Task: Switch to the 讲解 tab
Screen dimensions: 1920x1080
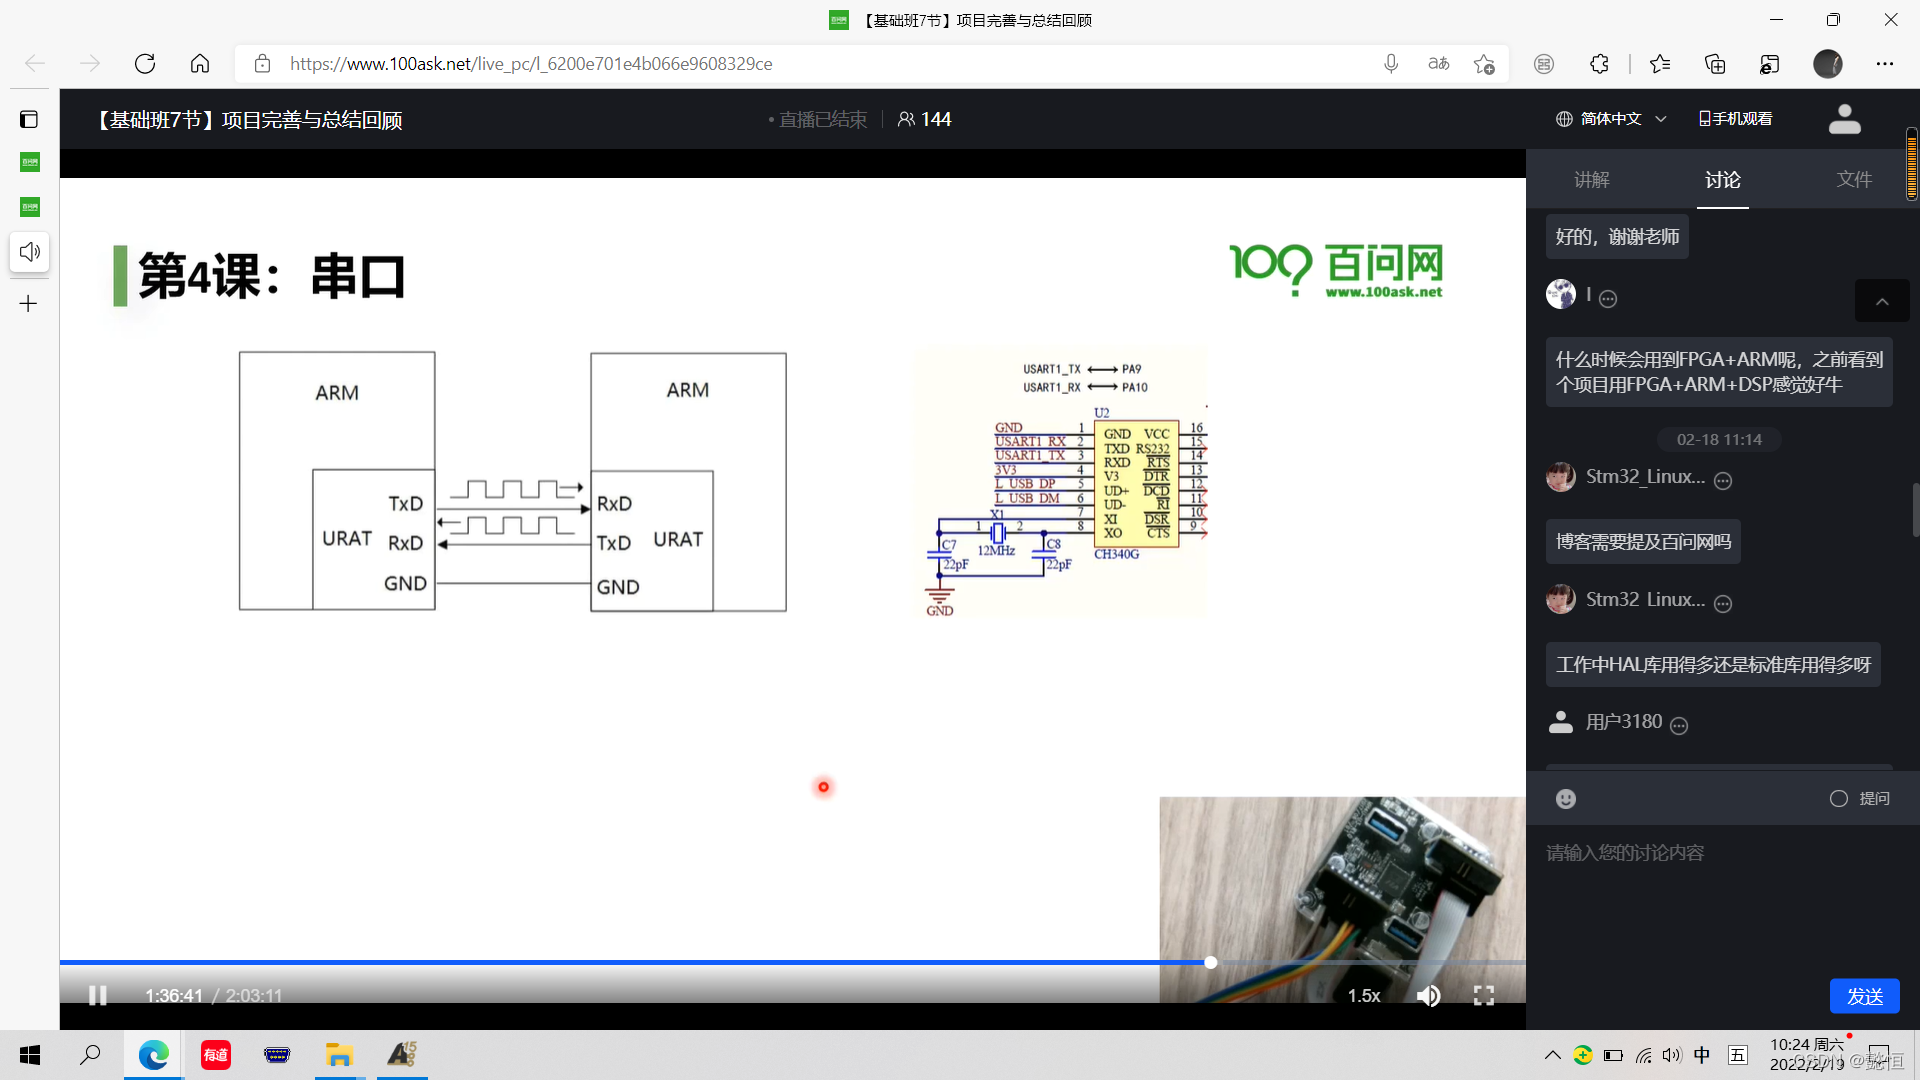Action: 1591,180
